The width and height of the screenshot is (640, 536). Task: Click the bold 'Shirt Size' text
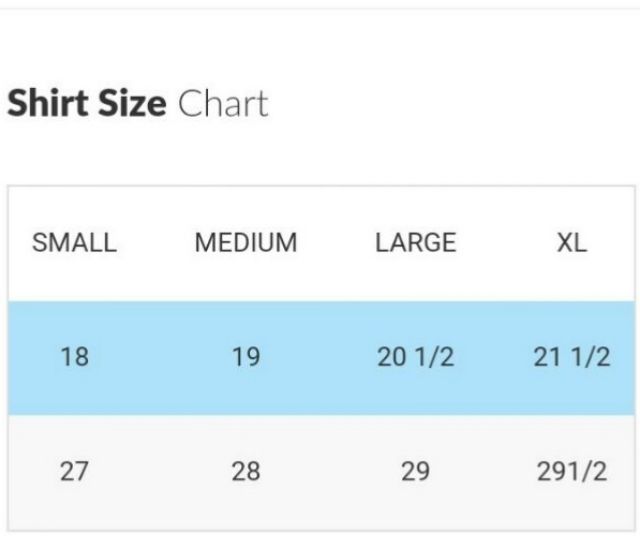(x=86, y=104)
